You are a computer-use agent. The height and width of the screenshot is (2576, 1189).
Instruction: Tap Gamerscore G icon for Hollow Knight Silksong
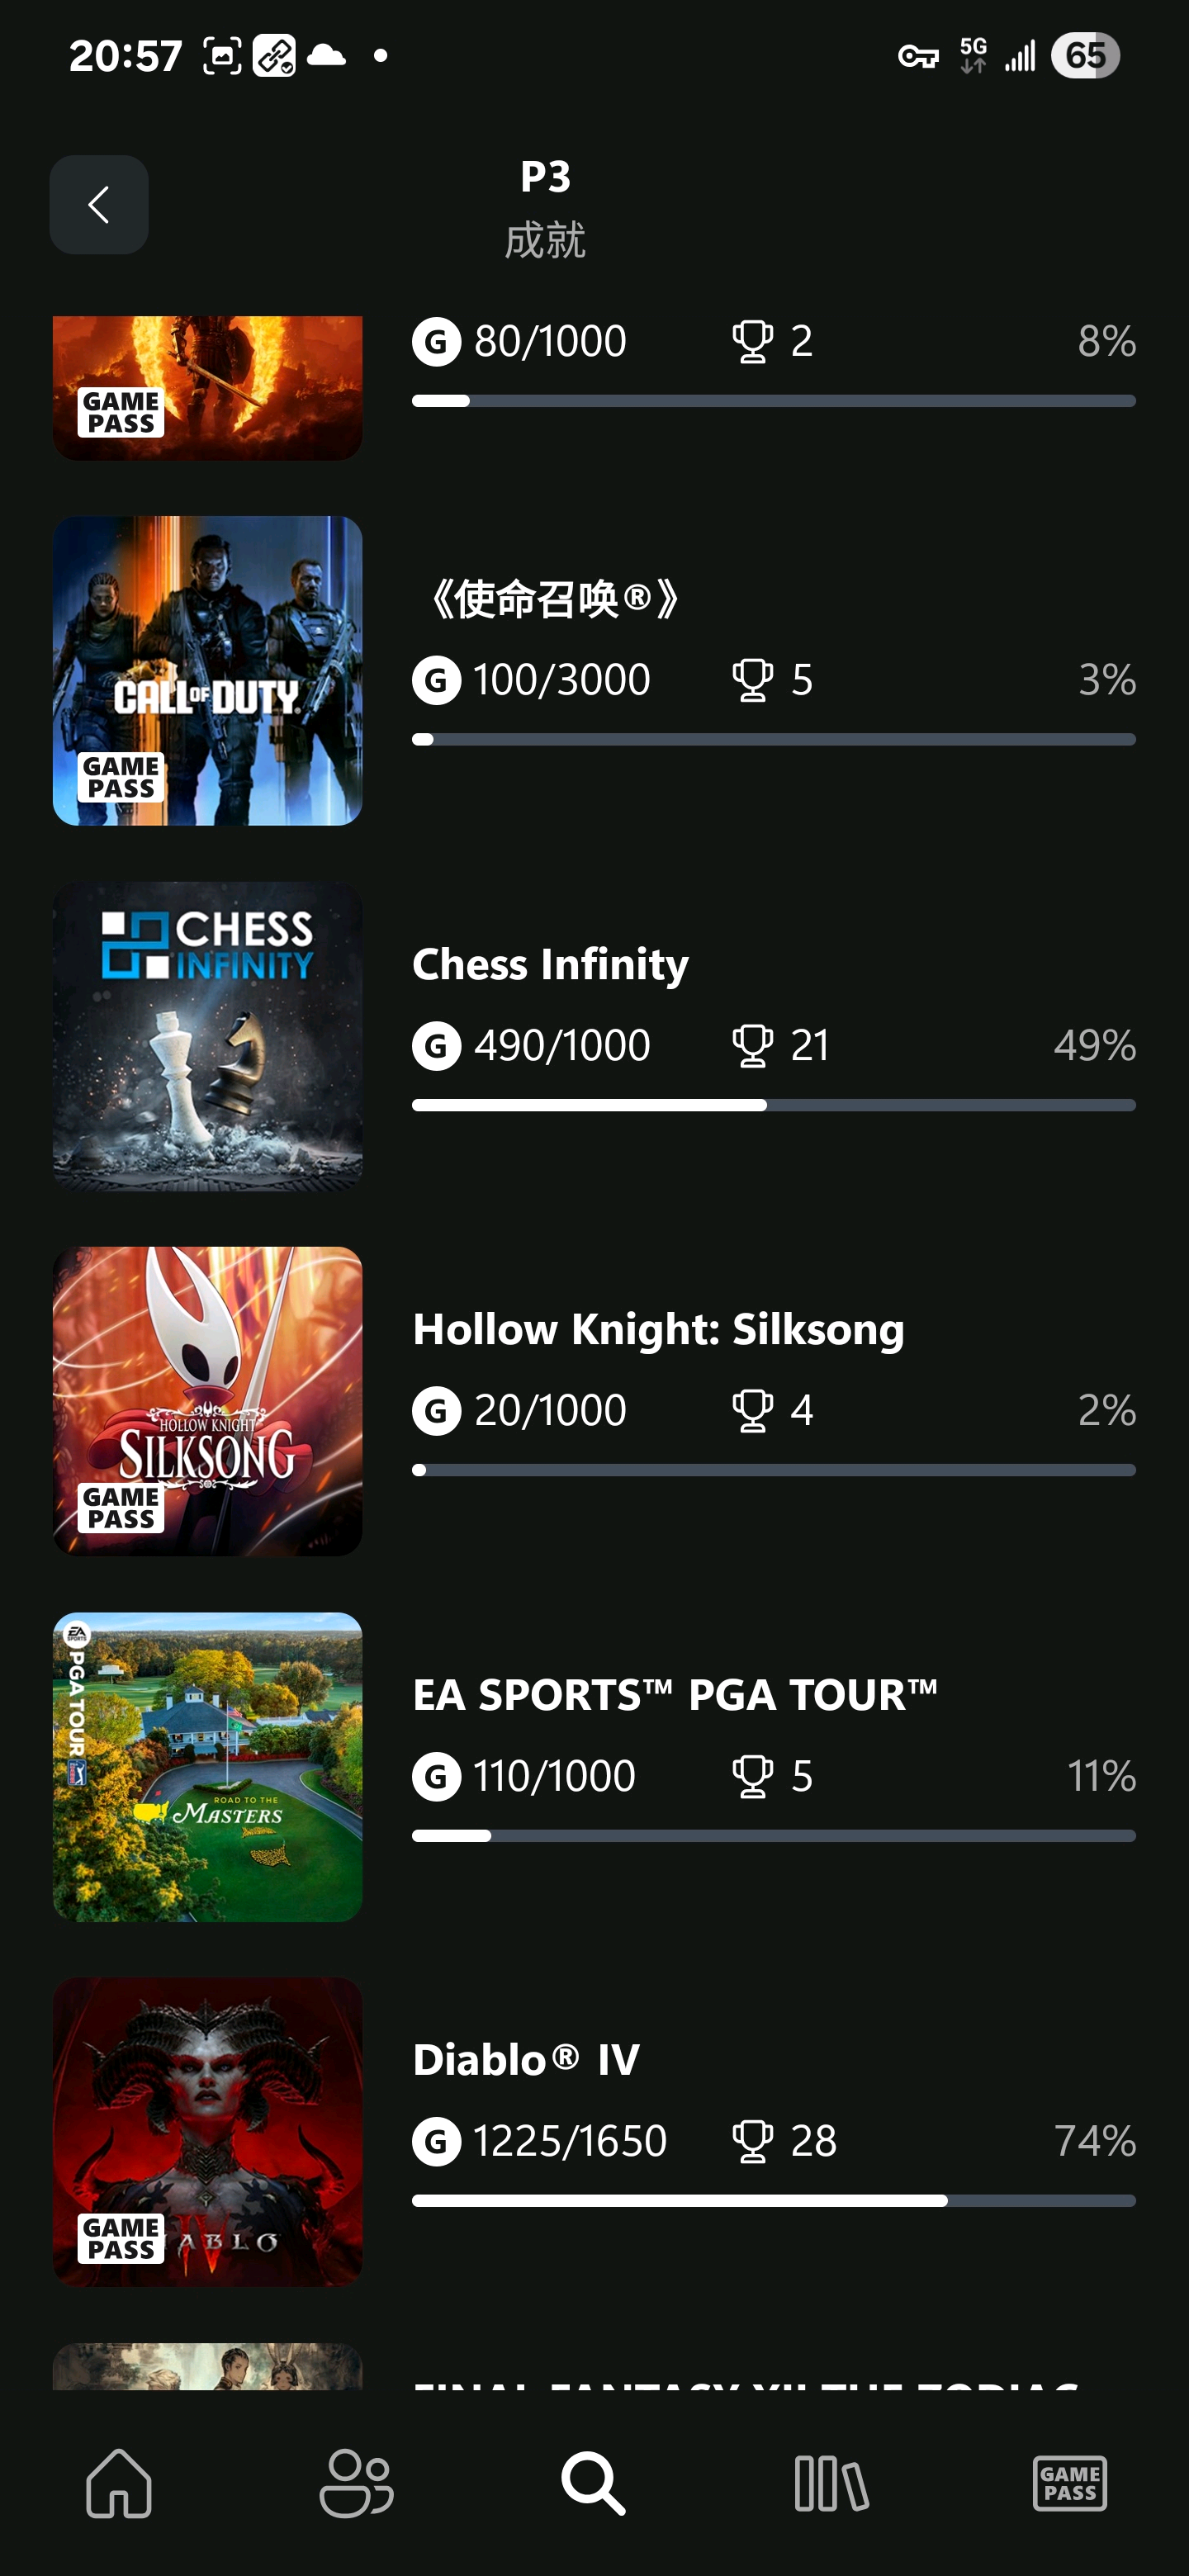click(x=436, y=1411)
